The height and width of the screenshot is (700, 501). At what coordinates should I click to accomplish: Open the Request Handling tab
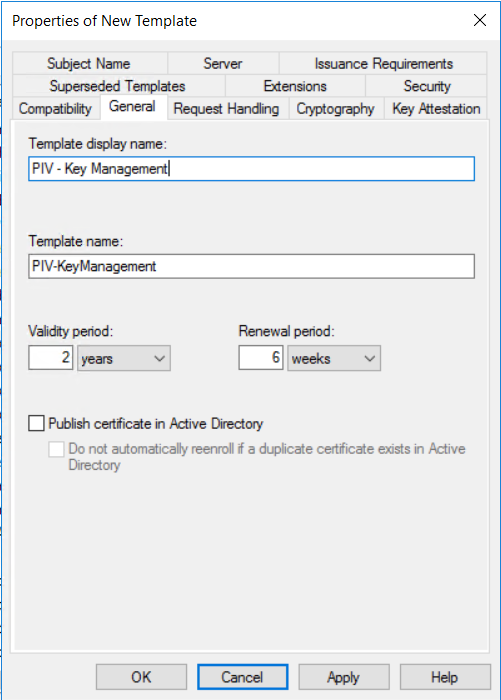pos(226,108)
